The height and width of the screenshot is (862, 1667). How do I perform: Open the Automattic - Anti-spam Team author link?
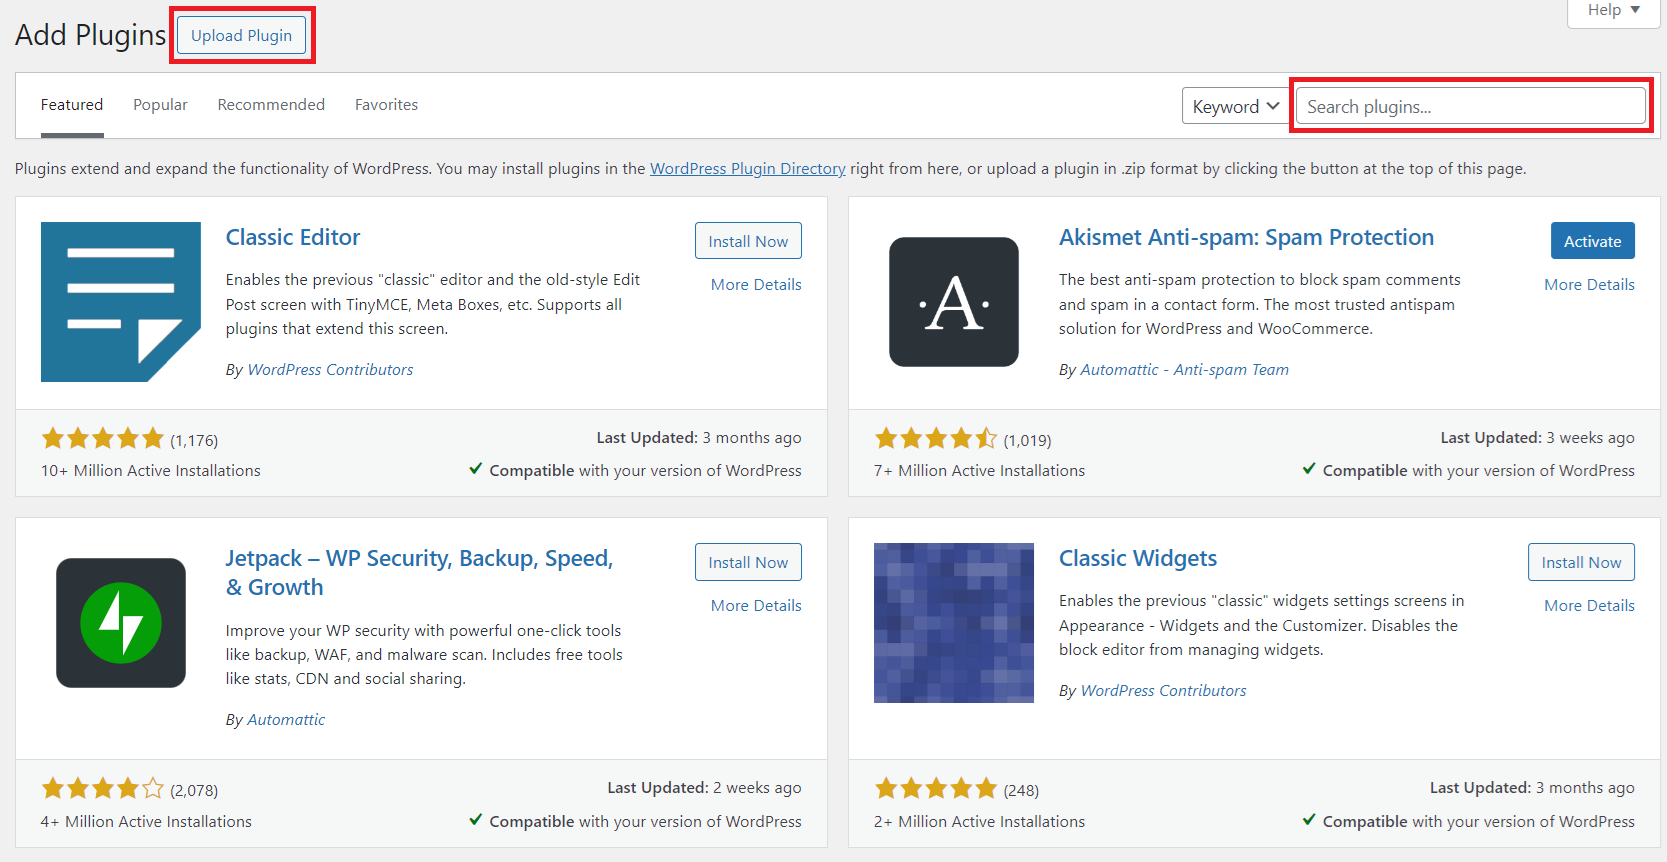[1184, 370]
